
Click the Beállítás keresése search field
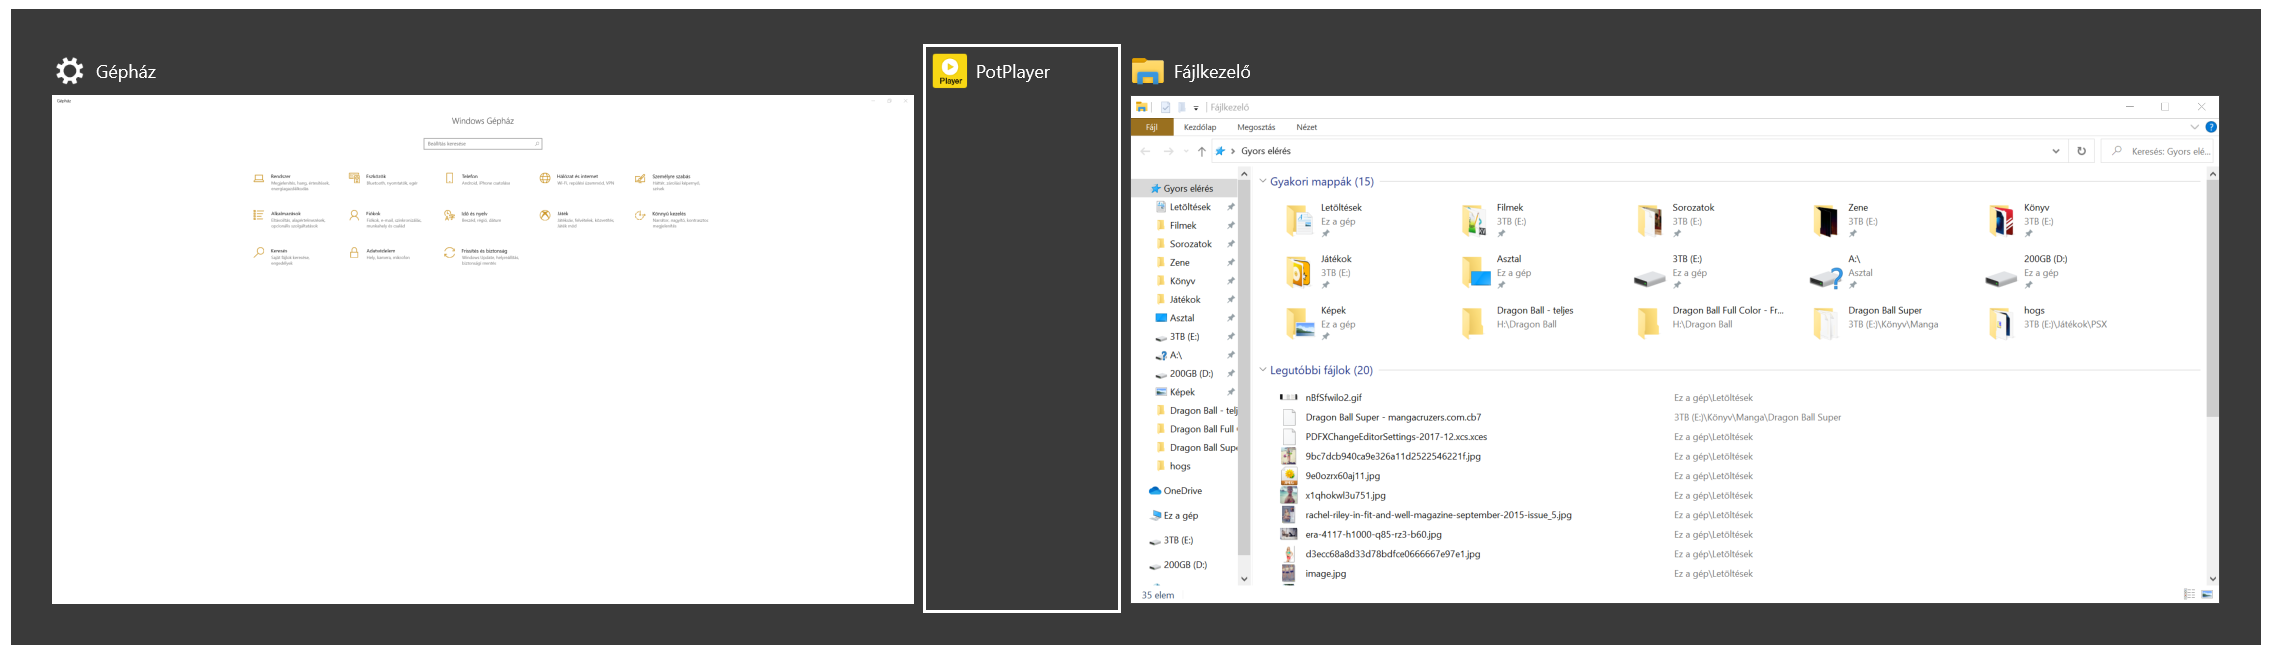point(483,144)
